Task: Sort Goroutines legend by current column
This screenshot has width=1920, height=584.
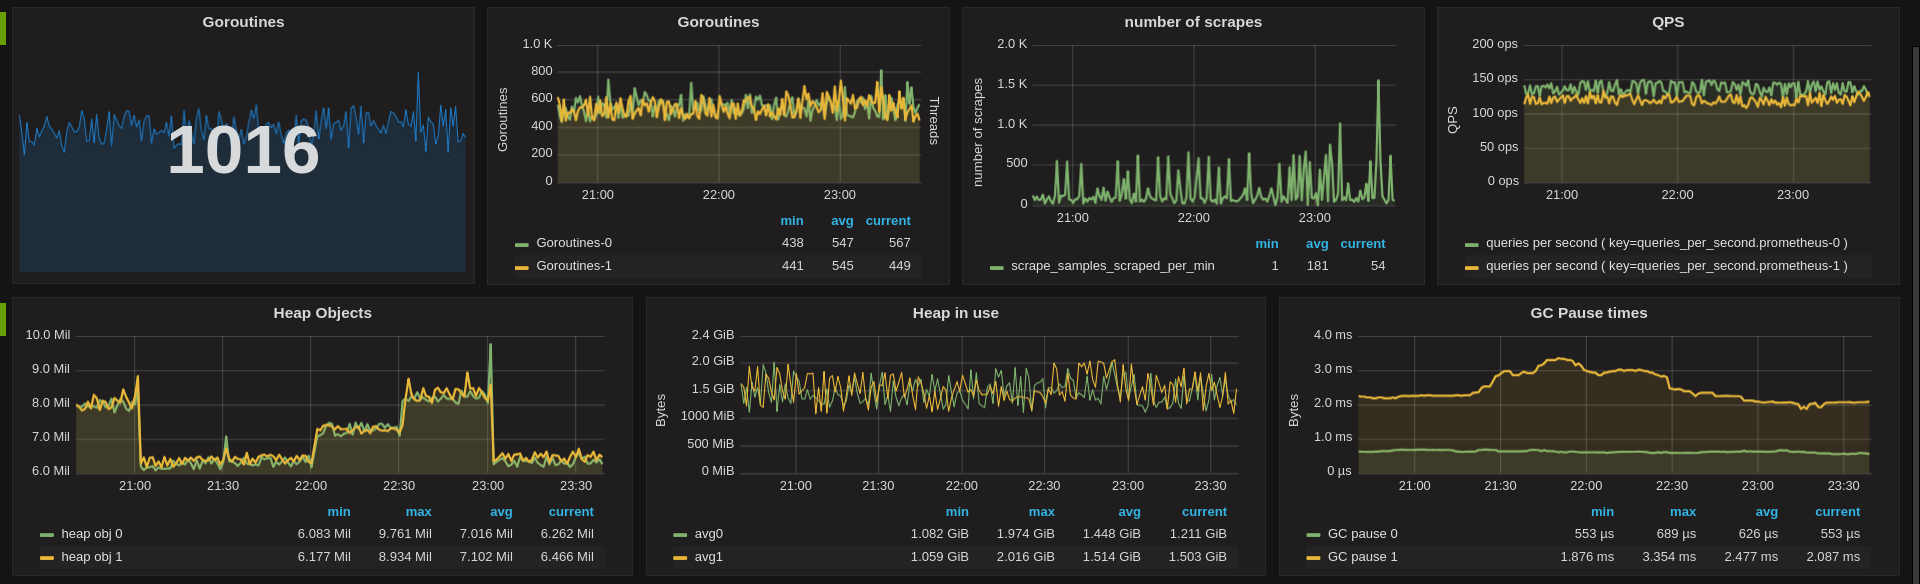Action: tap(888, 221)
